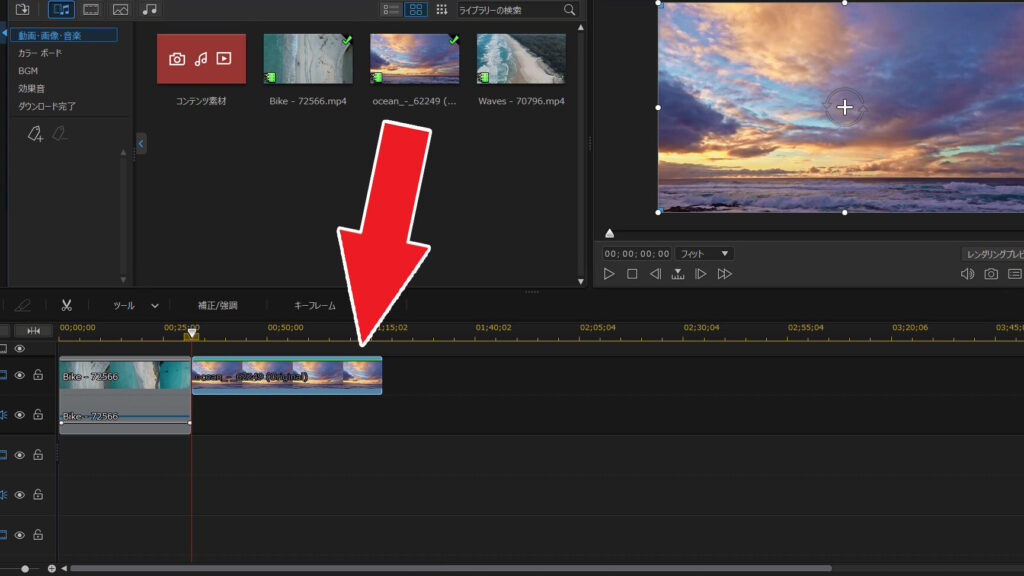Viewport: 1024px width, 576px height.
Task: Show only image files in library
Action: pyautogui.click(x=120, y=9)
